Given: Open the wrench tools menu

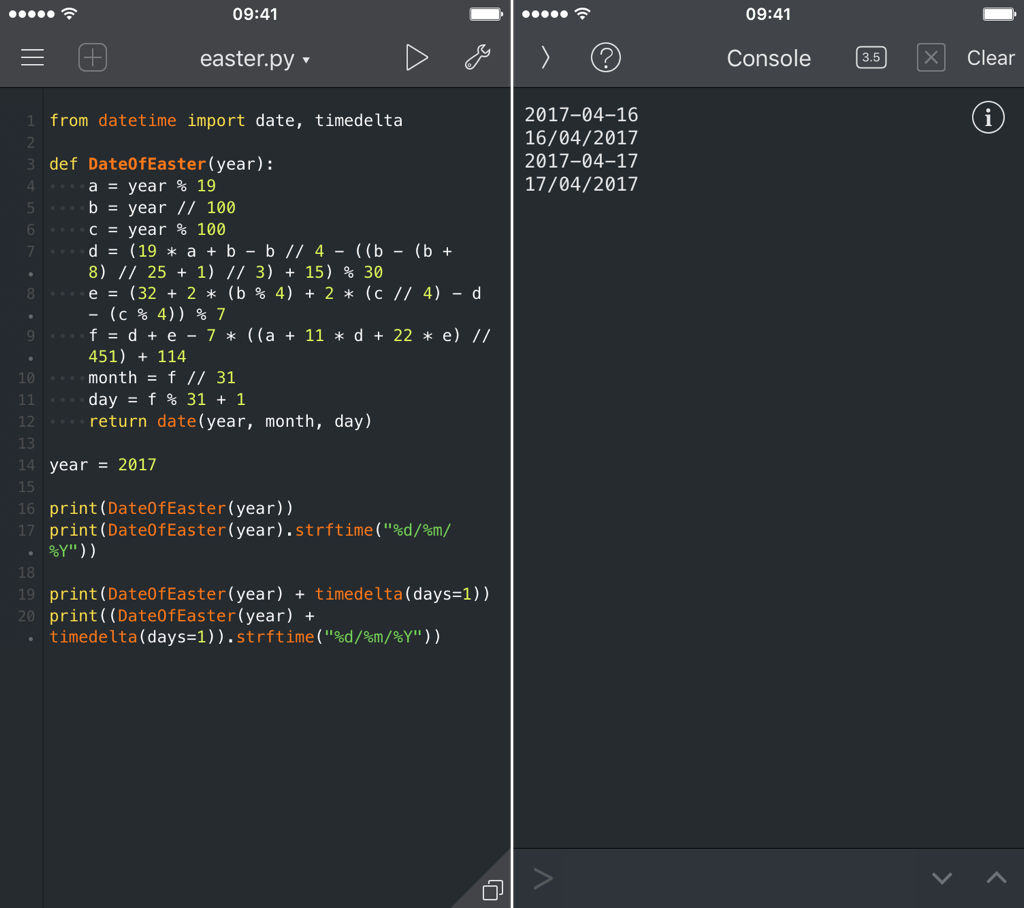Looking at the screenshot, I should [x=477, y=57].
